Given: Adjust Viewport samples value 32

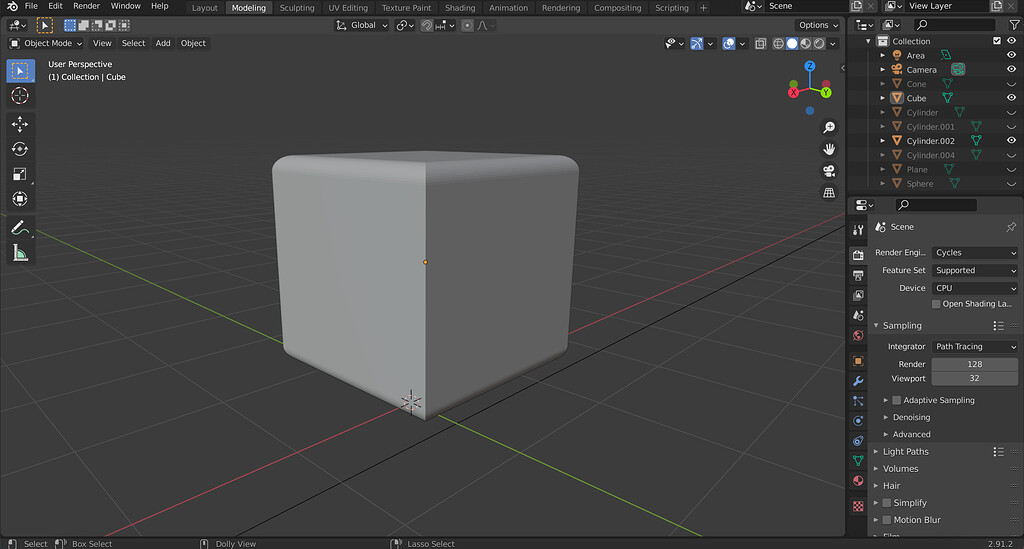Looking at the screenshot, I should (x=974, y=379).
